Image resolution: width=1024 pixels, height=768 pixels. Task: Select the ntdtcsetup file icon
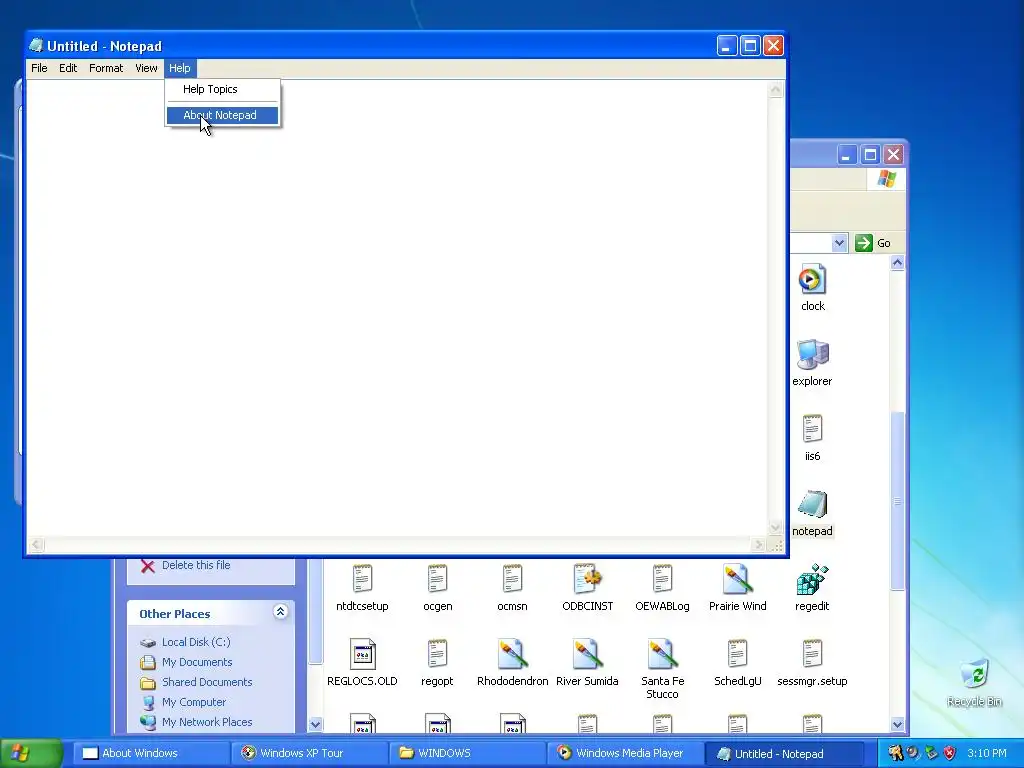point(362,579)
